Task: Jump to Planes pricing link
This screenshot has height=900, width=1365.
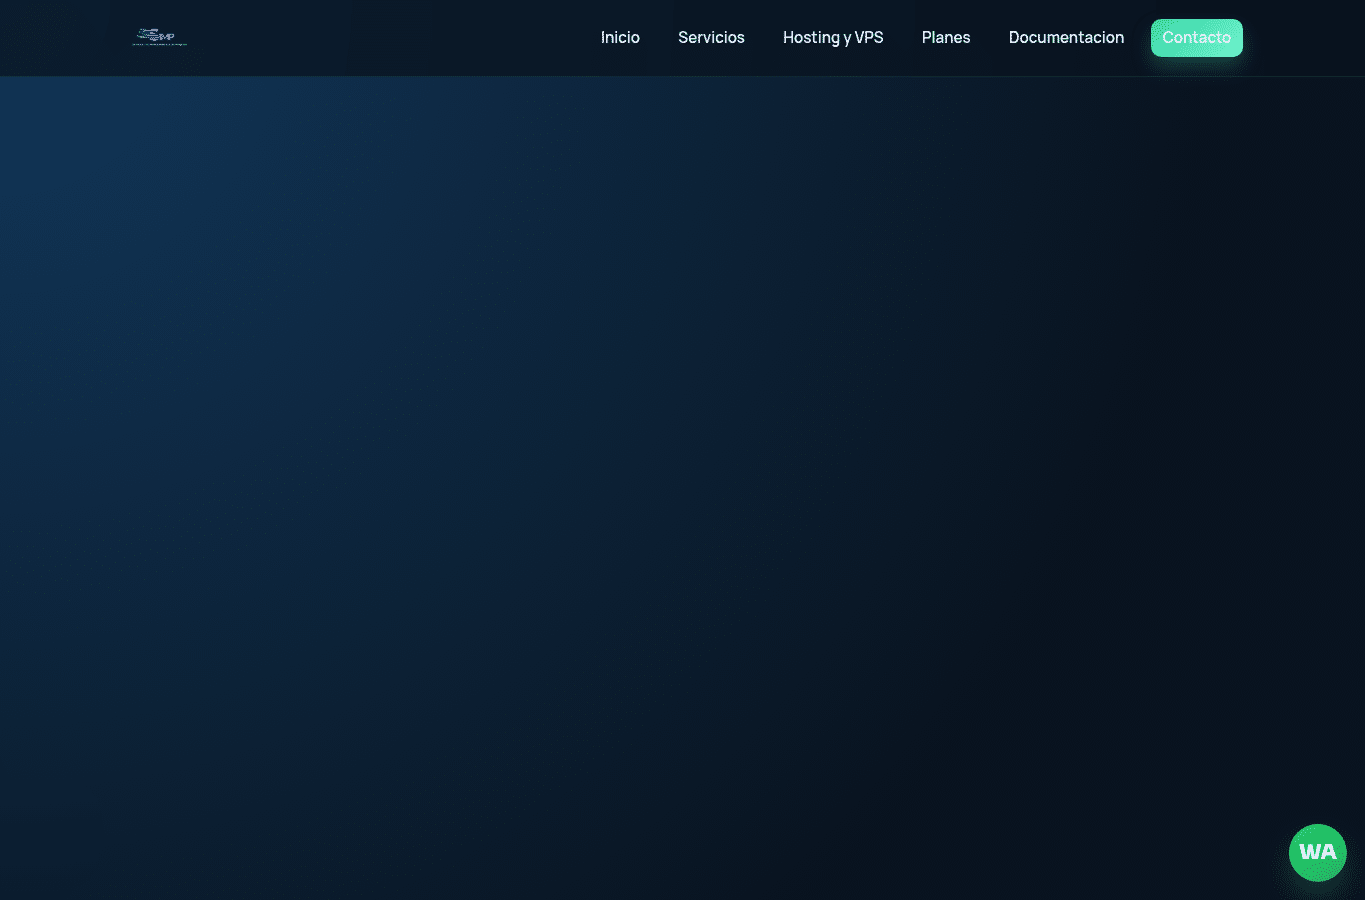Action: 946,38
